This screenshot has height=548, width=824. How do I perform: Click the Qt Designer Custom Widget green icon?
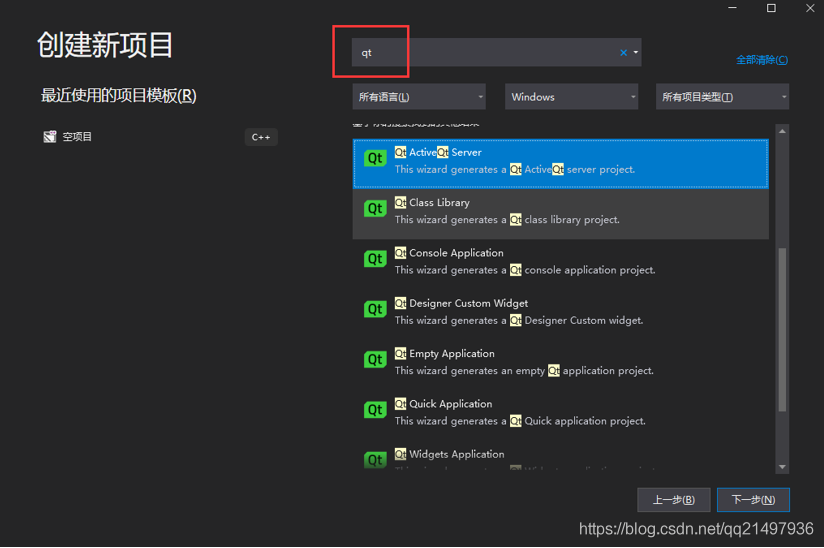coord(375,309)
